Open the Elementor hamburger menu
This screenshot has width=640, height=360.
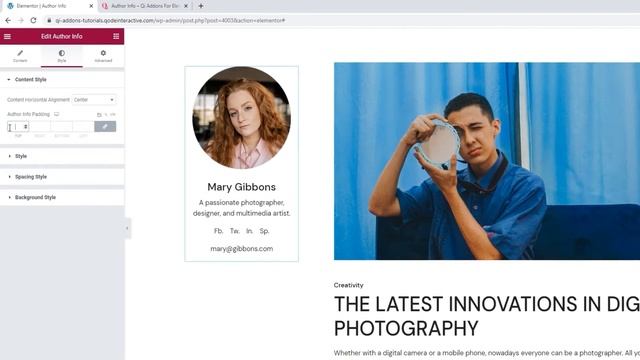coord(7,36)
